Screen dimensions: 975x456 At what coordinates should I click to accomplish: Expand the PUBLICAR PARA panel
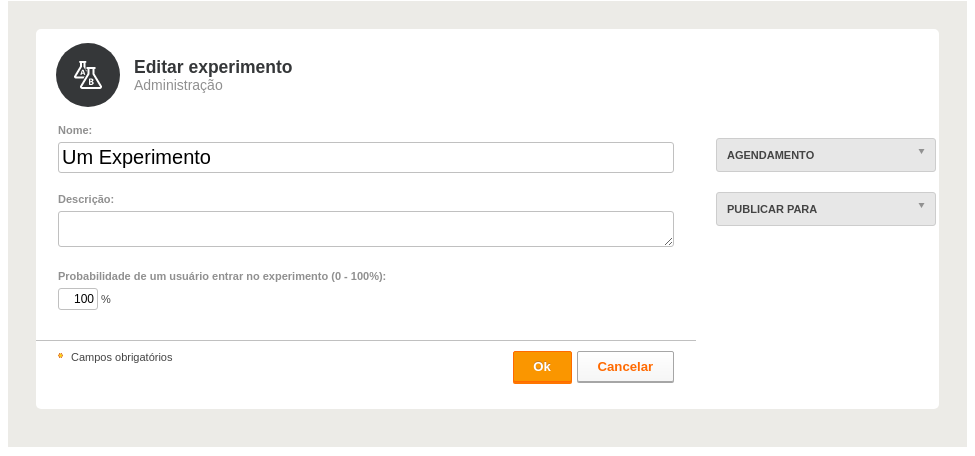click(x=826, y=209)
